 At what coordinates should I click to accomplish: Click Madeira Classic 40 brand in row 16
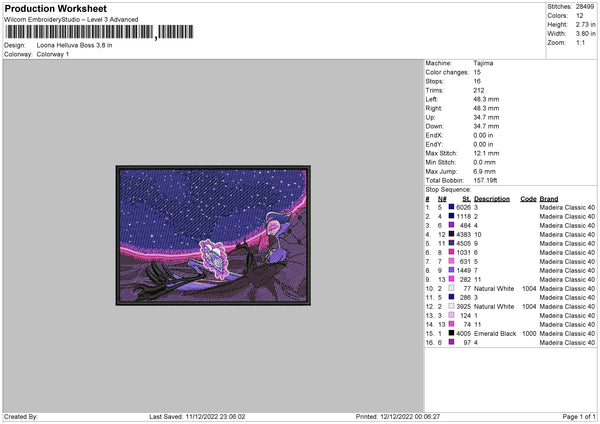click(x=567, y=342)
